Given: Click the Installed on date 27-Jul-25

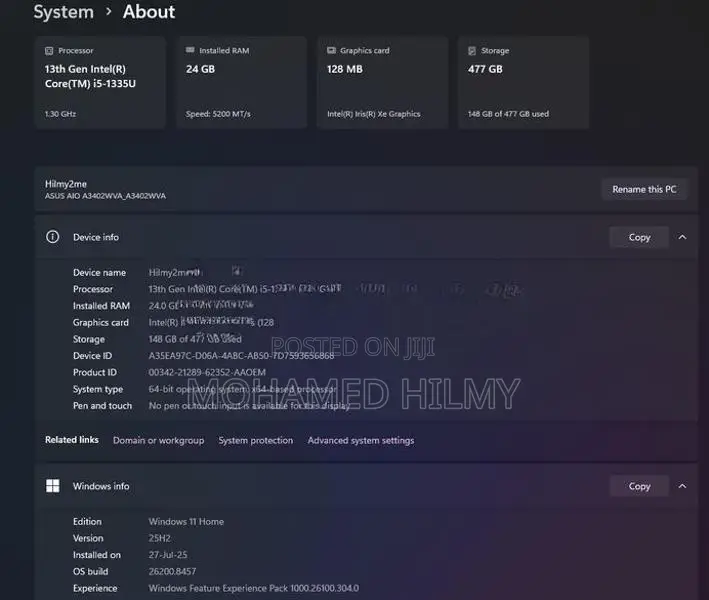Looking at the screenshot, I should pyautogui.click(x=168, y=555).
